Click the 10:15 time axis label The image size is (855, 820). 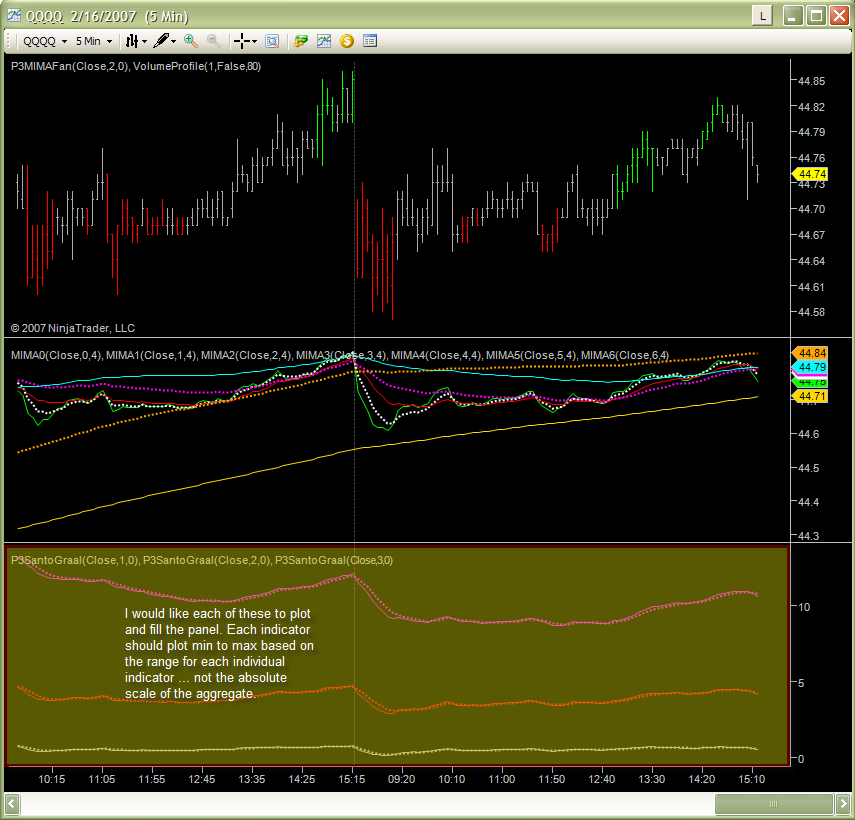[x=52, y=779]
